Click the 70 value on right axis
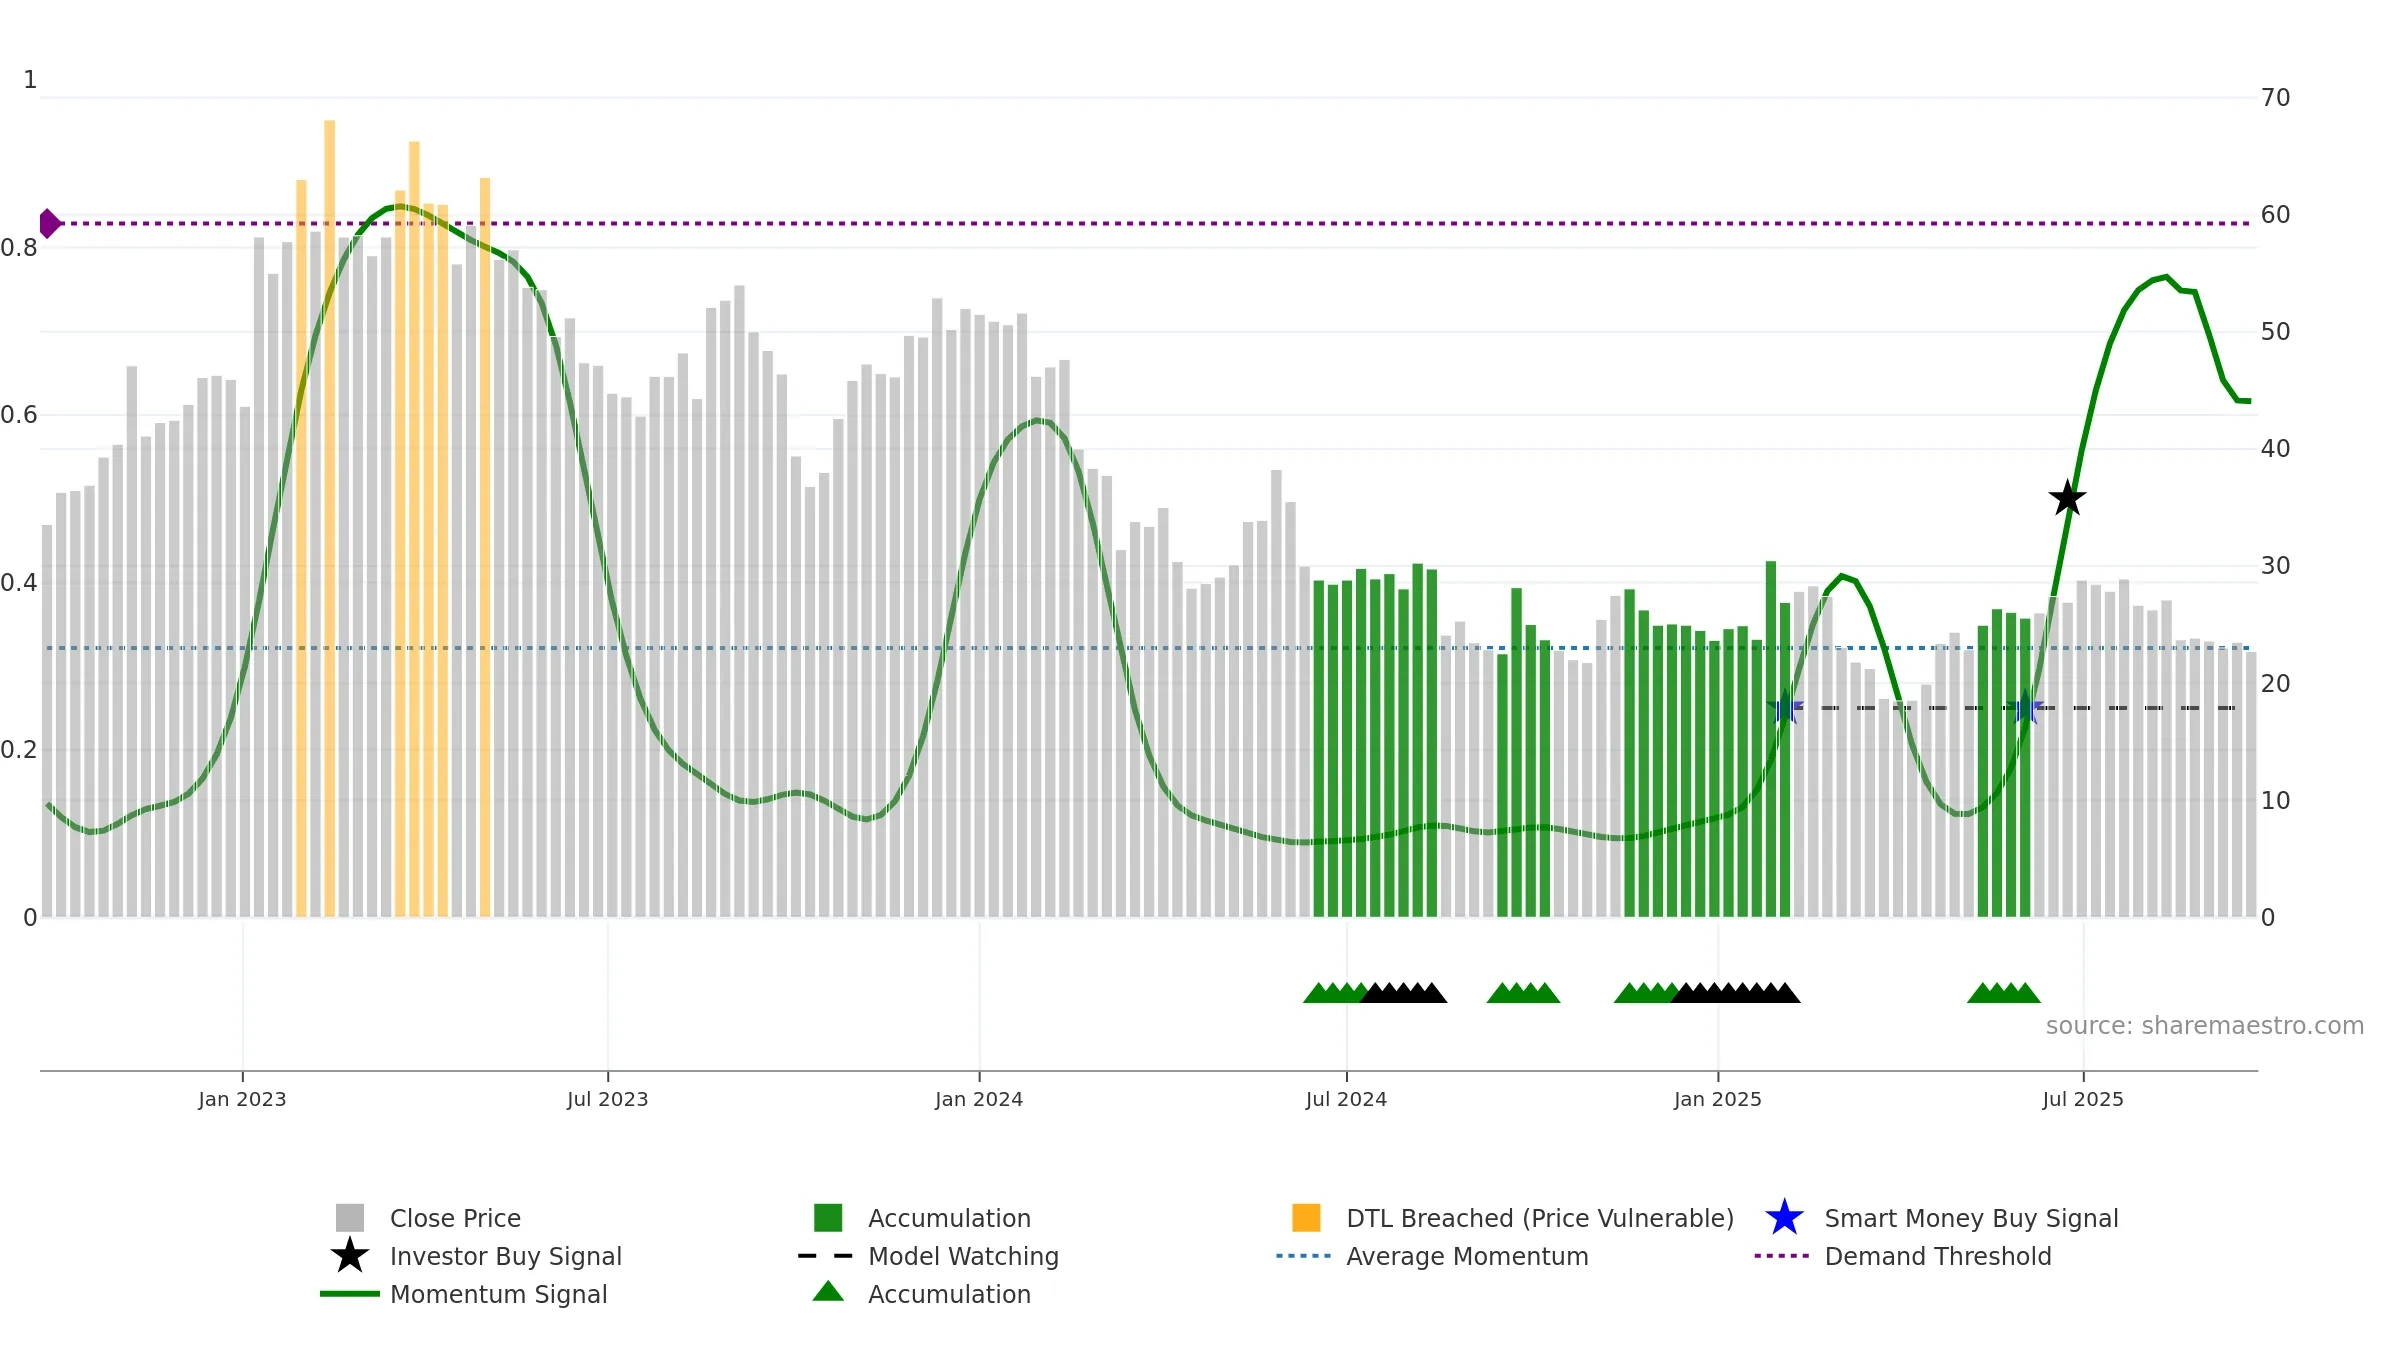This screenshot has width=2400, height=1350. coord(2276,98)
